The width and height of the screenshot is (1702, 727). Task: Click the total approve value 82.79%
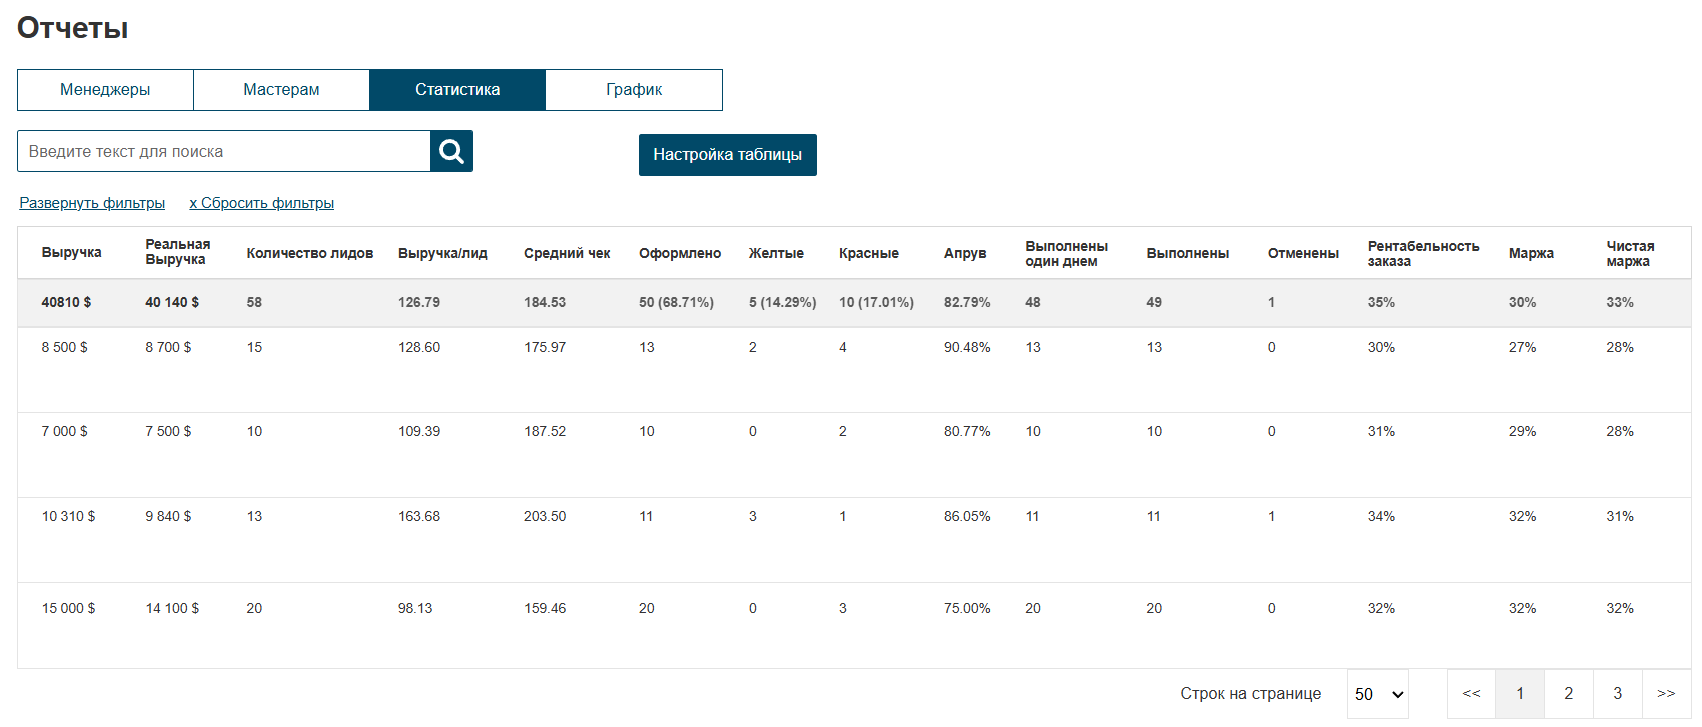click(967, 302)
